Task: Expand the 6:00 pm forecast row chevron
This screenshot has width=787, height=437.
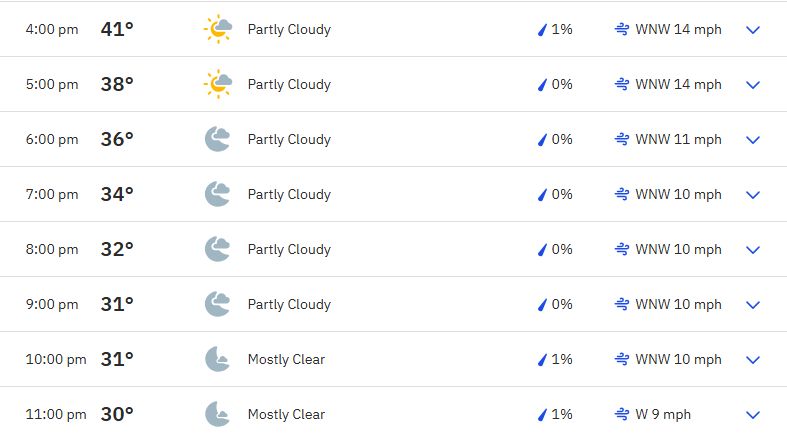Action: tap(753, 140)
